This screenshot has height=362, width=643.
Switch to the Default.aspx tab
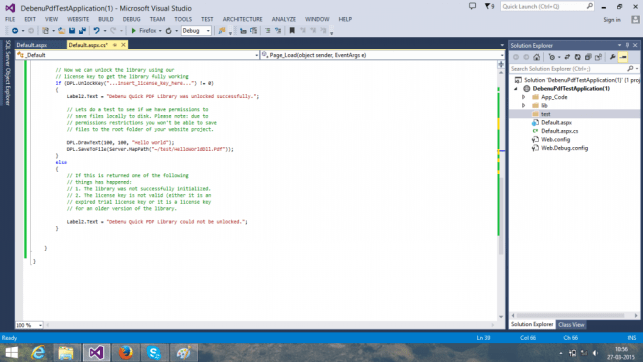coord(32,45)
